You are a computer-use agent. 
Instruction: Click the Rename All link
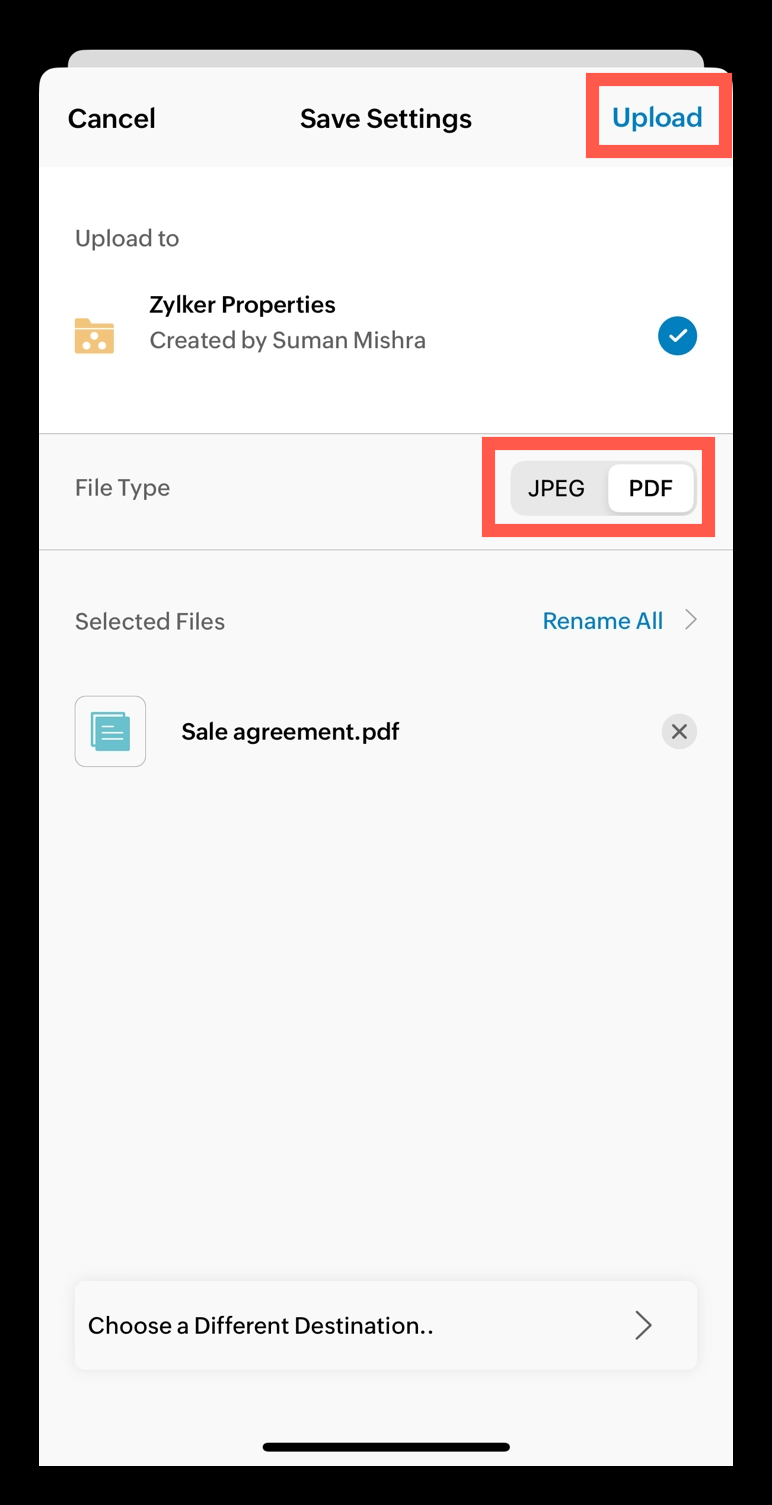[602, 621]
